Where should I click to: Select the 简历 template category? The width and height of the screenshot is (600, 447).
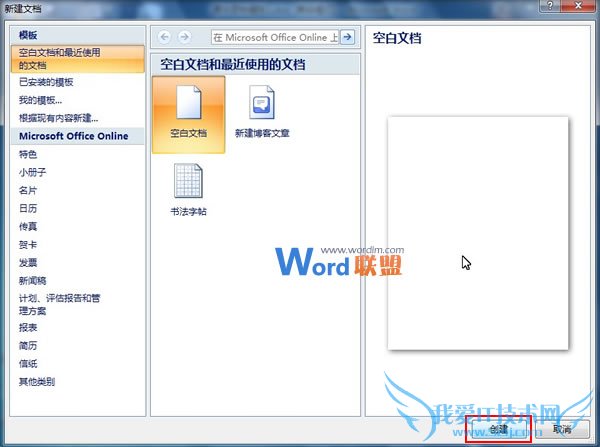28,346
